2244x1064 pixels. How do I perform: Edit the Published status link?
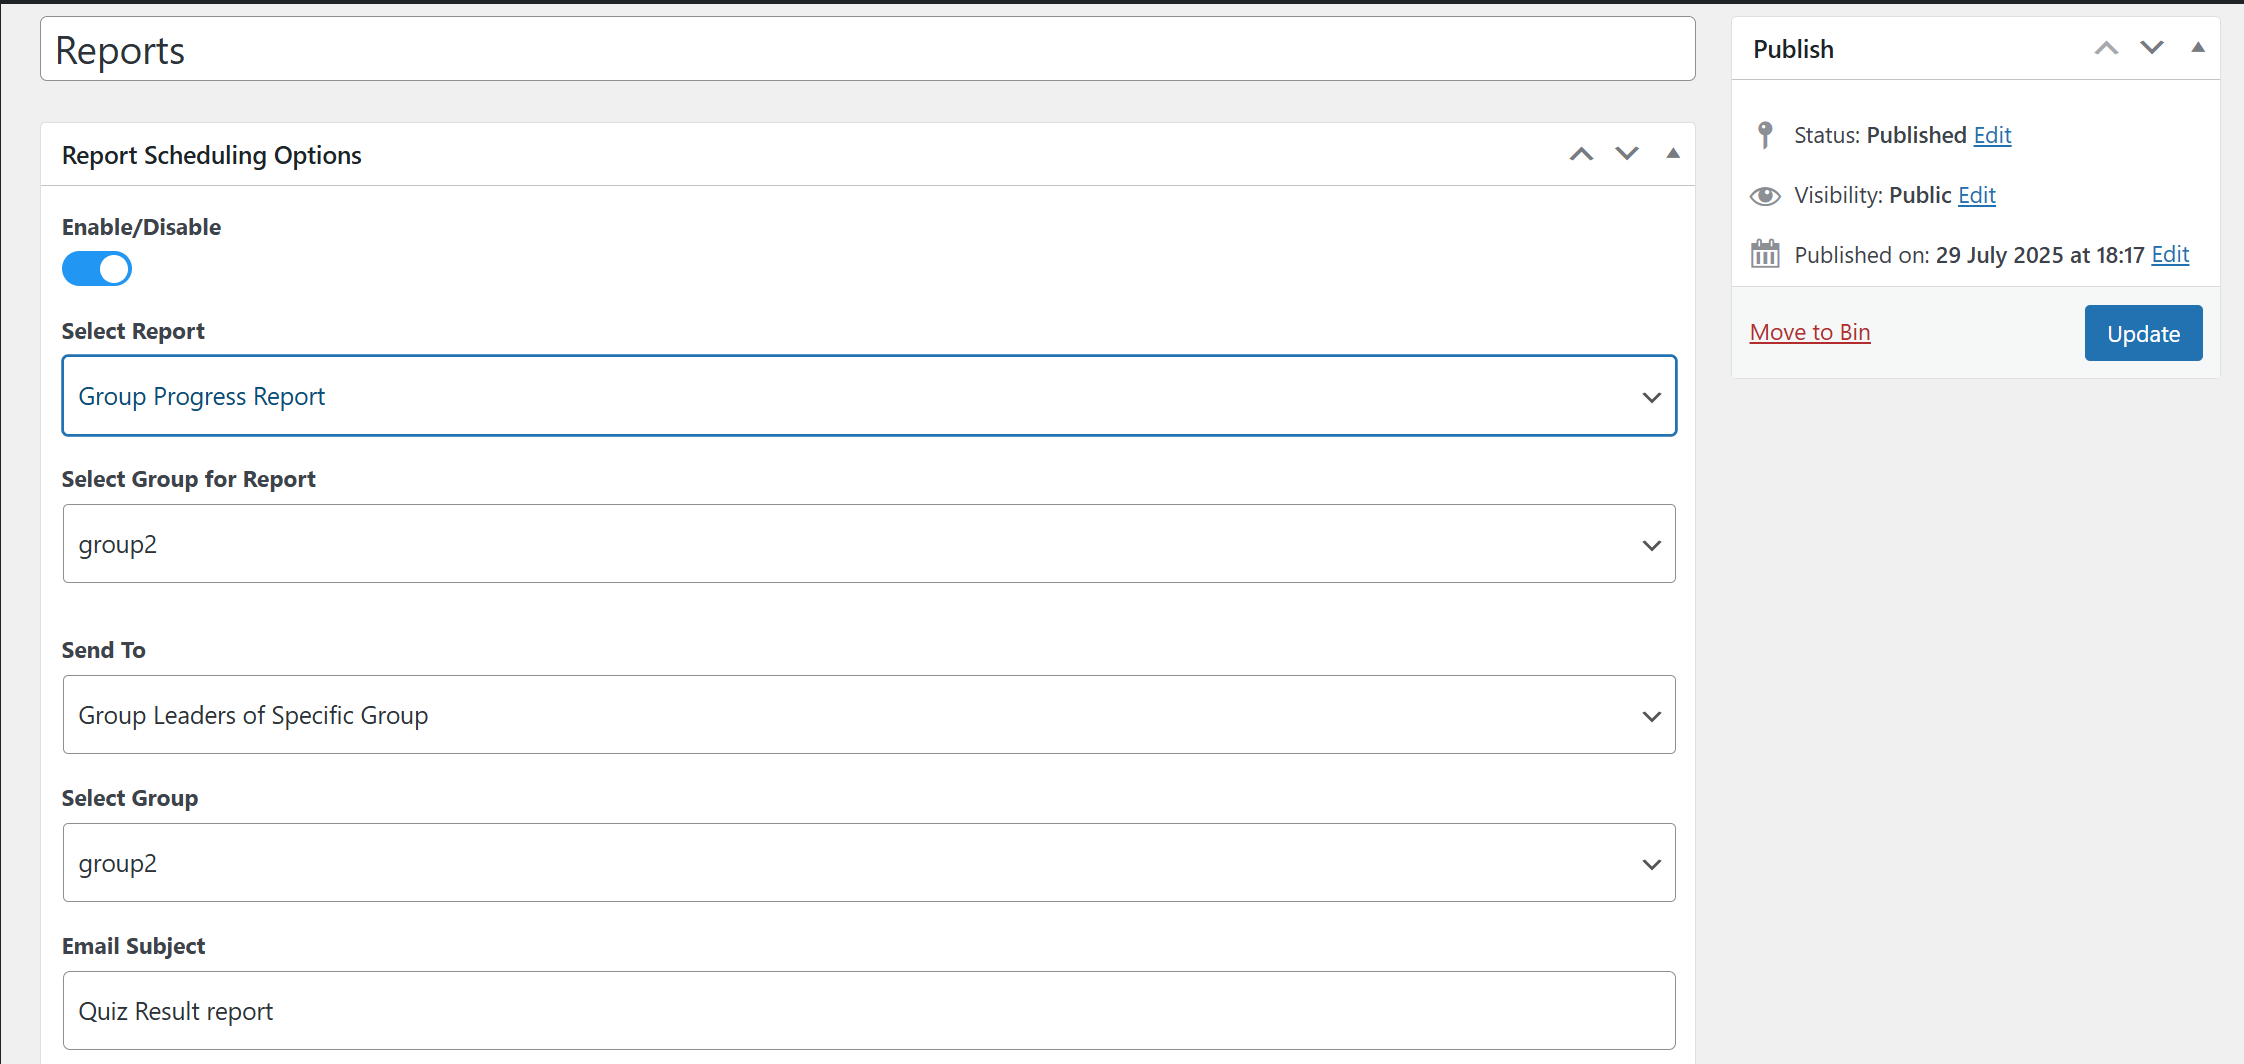click(1992, 135)
